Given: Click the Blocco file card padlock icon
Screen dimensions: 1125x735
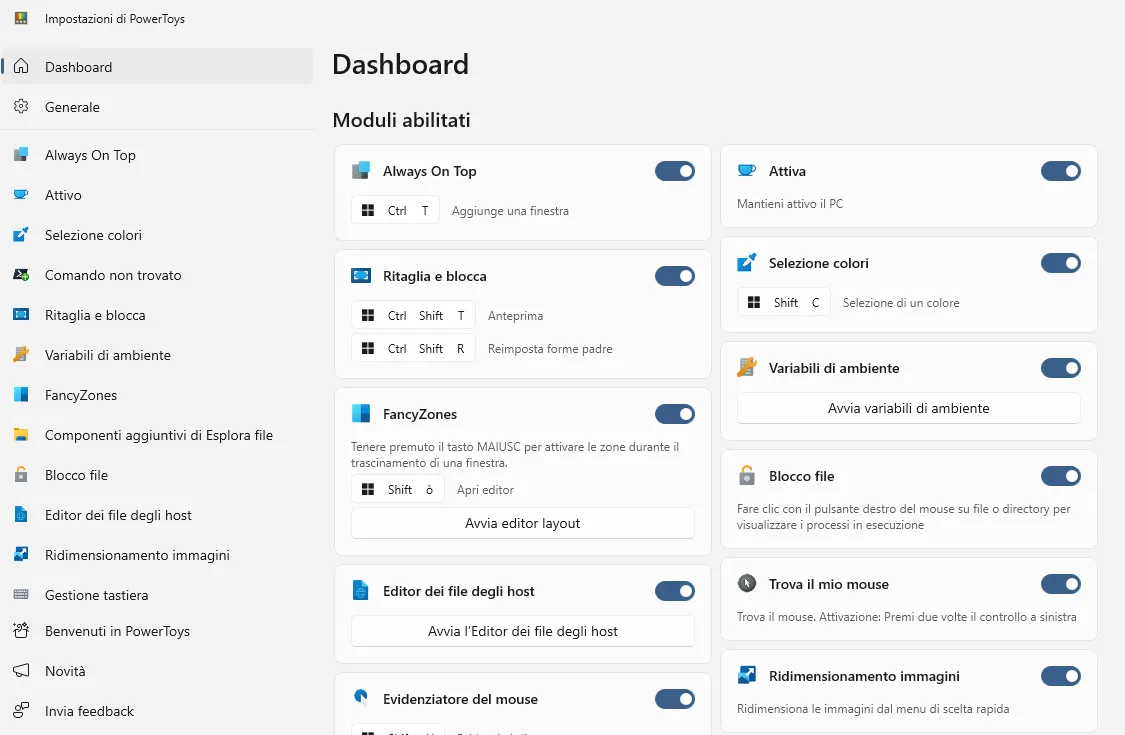Looking at the screenshot, I should (x=747, y=475).
